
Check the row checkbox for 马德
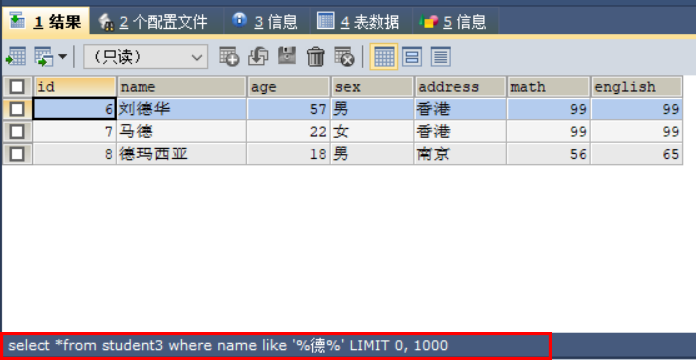(17, 132)
